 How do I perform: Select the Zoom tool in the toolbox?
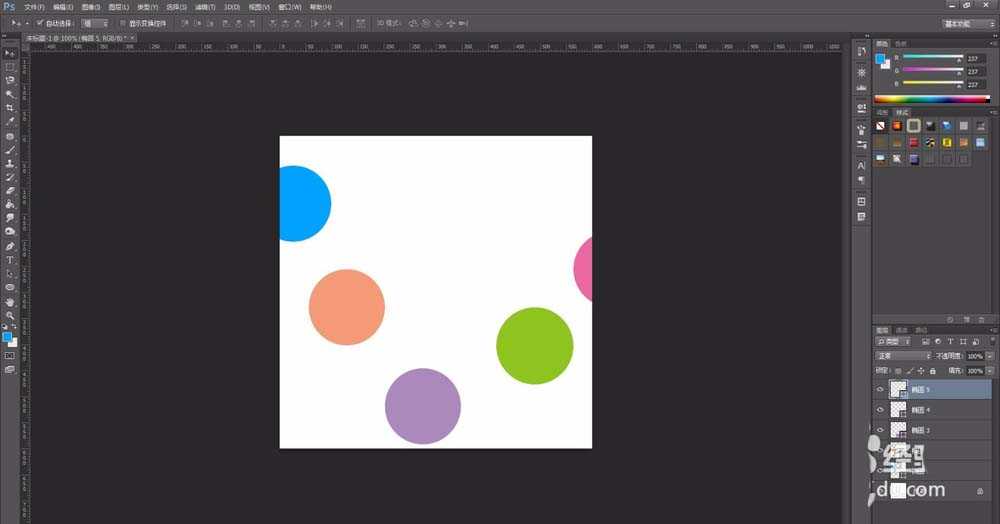pos(10,315)
